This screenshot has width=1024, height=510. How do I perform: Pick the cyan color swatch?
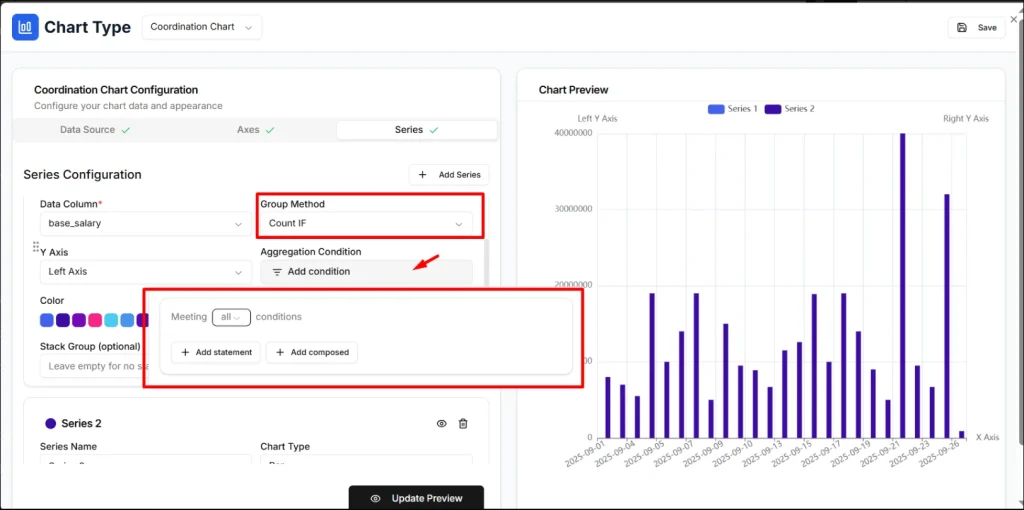111,320
